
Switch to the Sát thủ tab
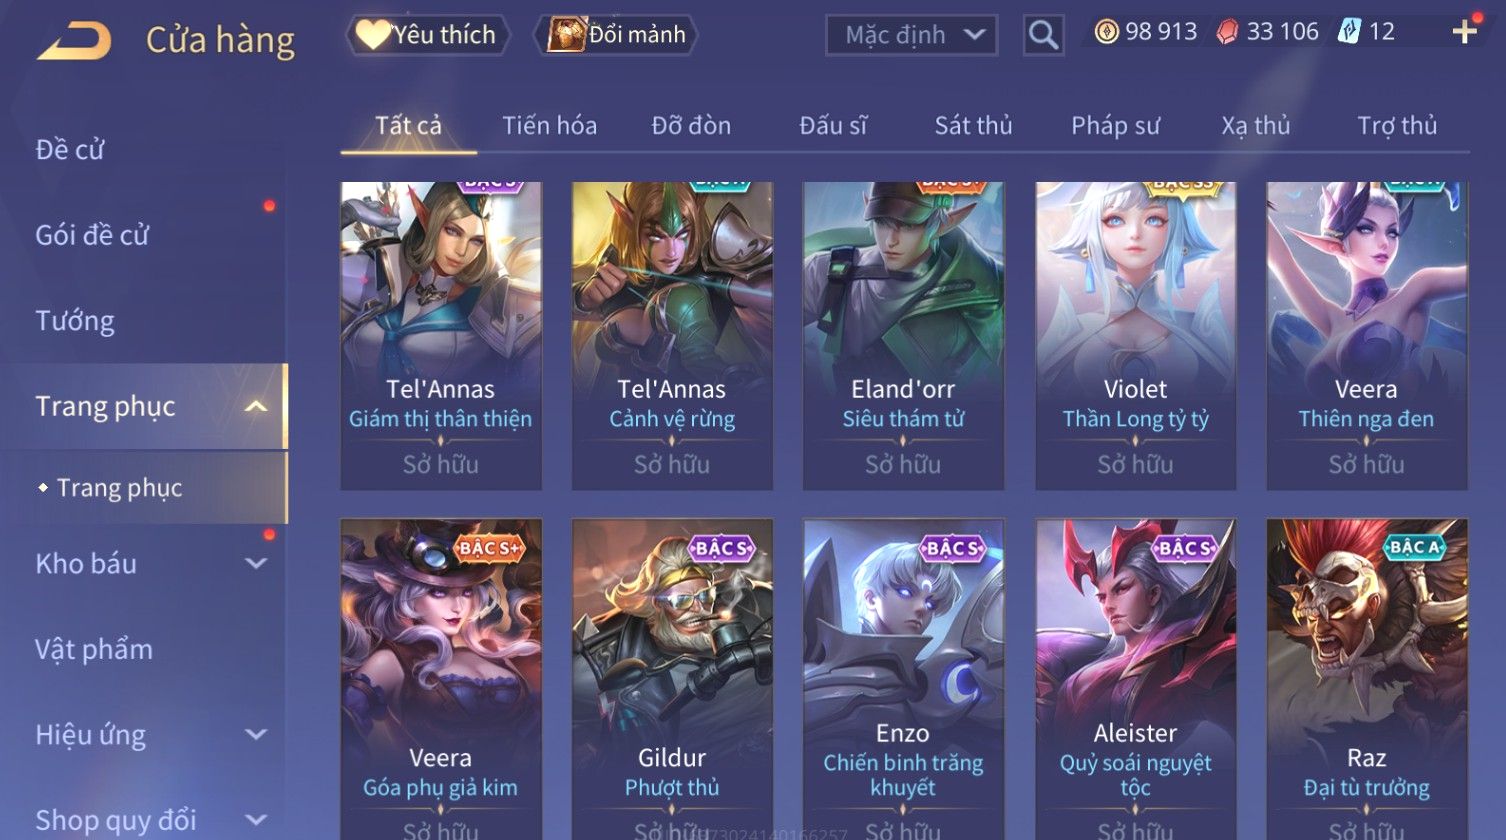pos(973,126)
